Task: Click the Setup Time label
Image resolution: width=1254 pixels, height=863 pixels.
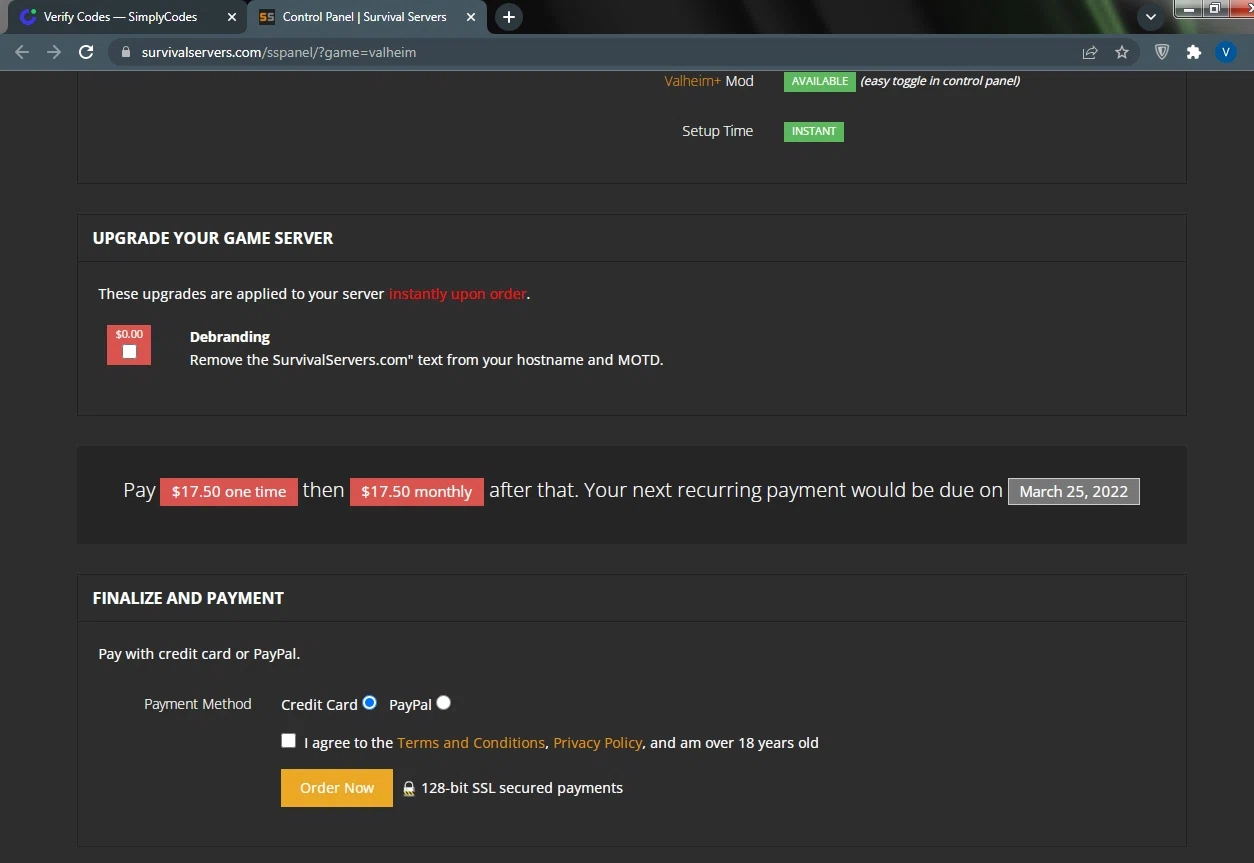Action: click(x=718, y=131)
